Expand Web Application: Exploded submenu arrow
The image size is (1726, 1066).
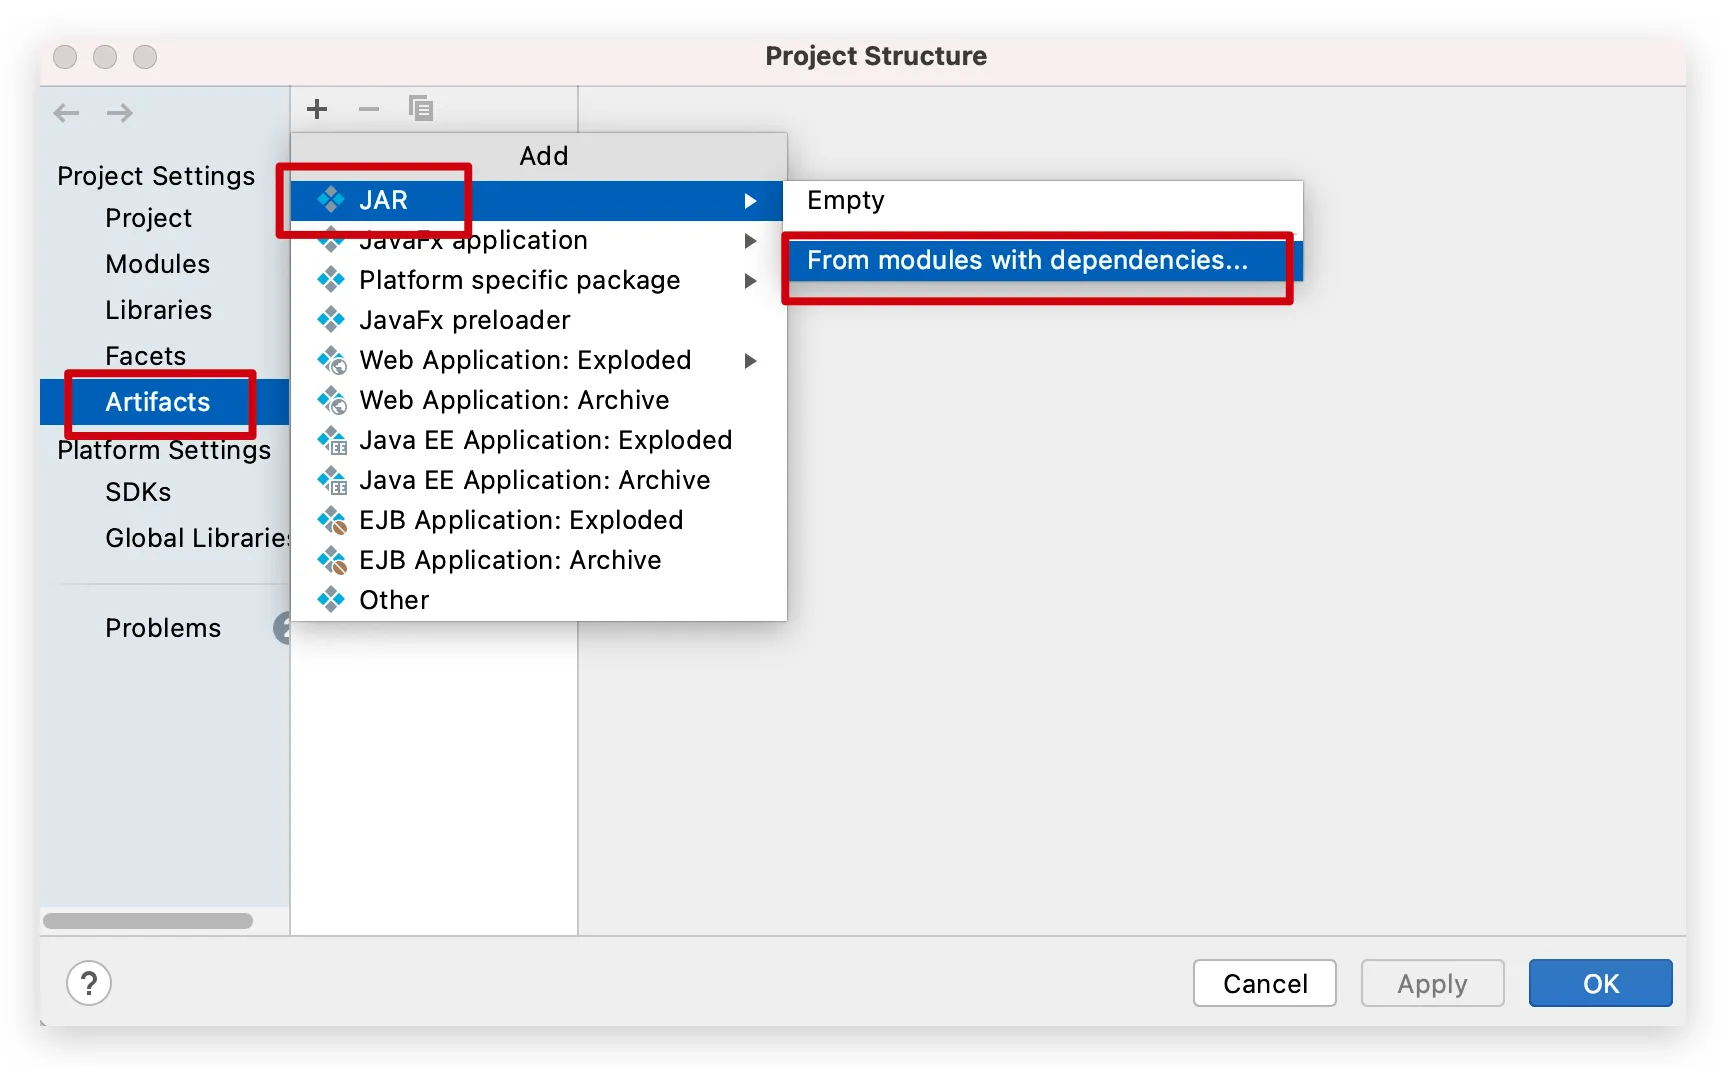point(750,361)
